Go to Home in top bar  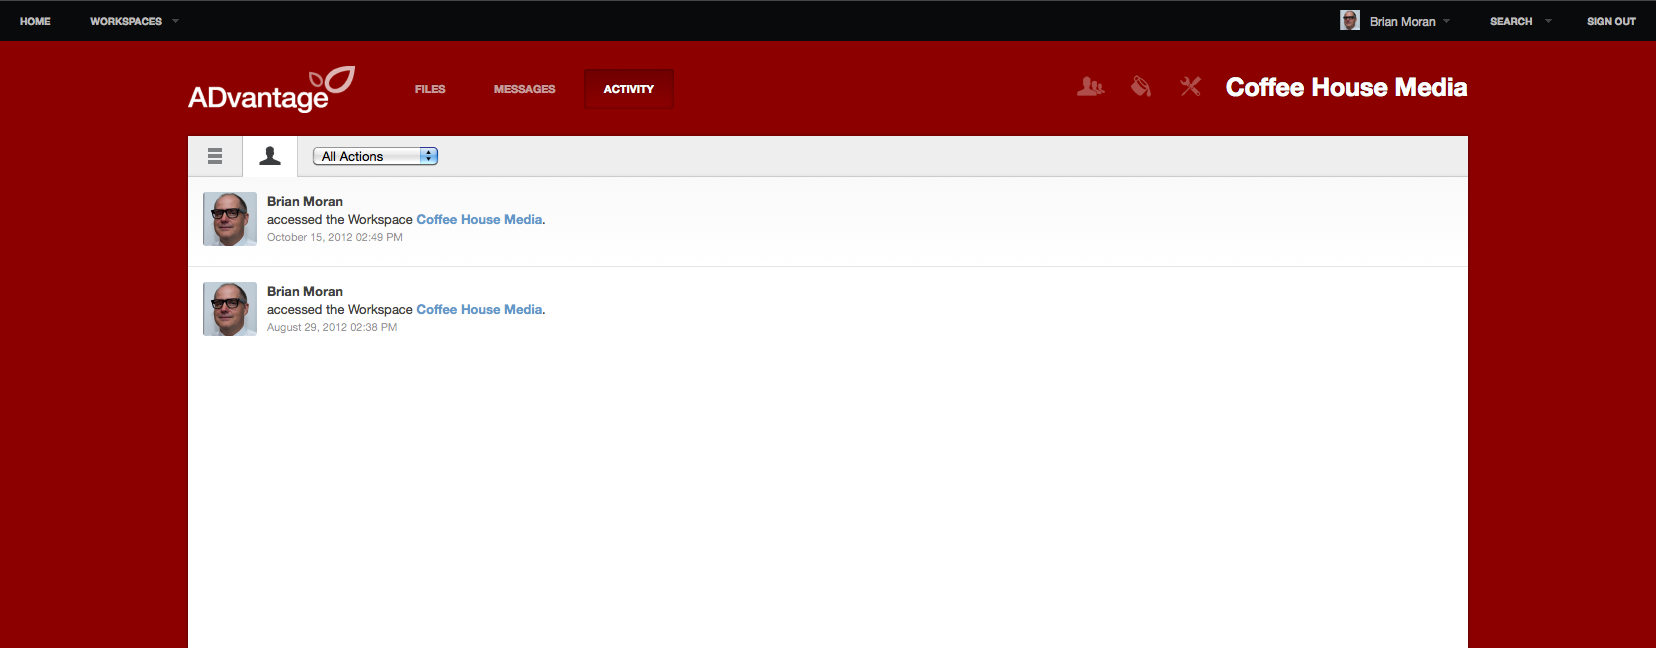[35, 21]
